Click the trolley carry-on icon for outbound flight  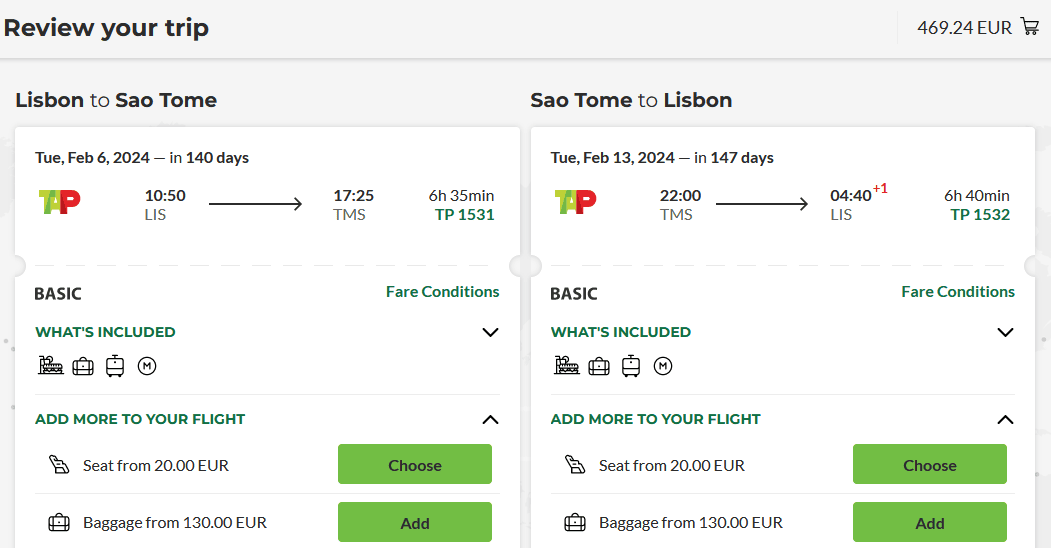point(115,366)
